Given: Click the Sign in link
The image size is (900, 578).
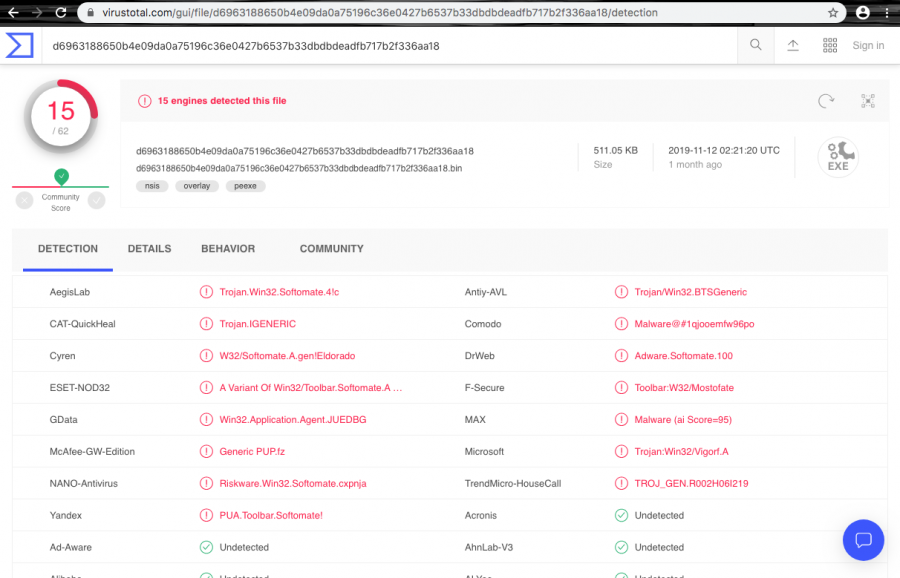Looking at the screenshot, I should [x=868, y=45].
